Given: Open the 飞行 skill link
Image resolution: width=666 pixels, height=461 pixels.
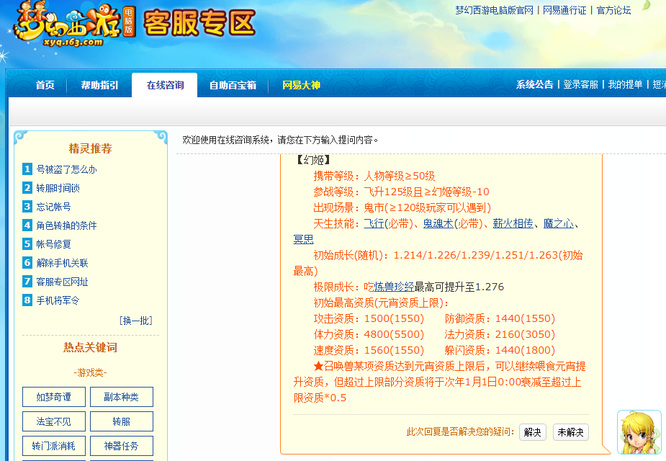Looking at the screenshot, I should [x=374, y=223].
